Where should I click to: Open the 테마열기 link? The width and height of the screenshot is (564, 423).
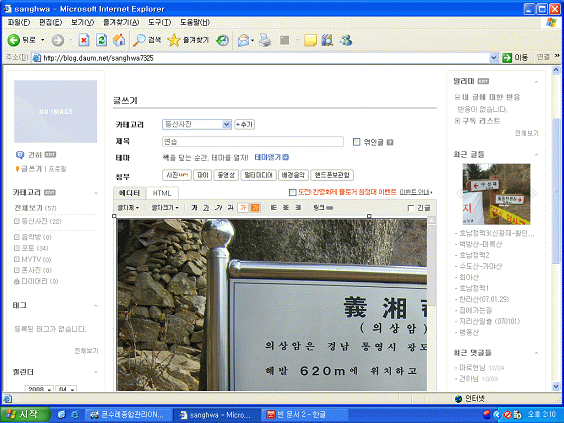(272, 157)
